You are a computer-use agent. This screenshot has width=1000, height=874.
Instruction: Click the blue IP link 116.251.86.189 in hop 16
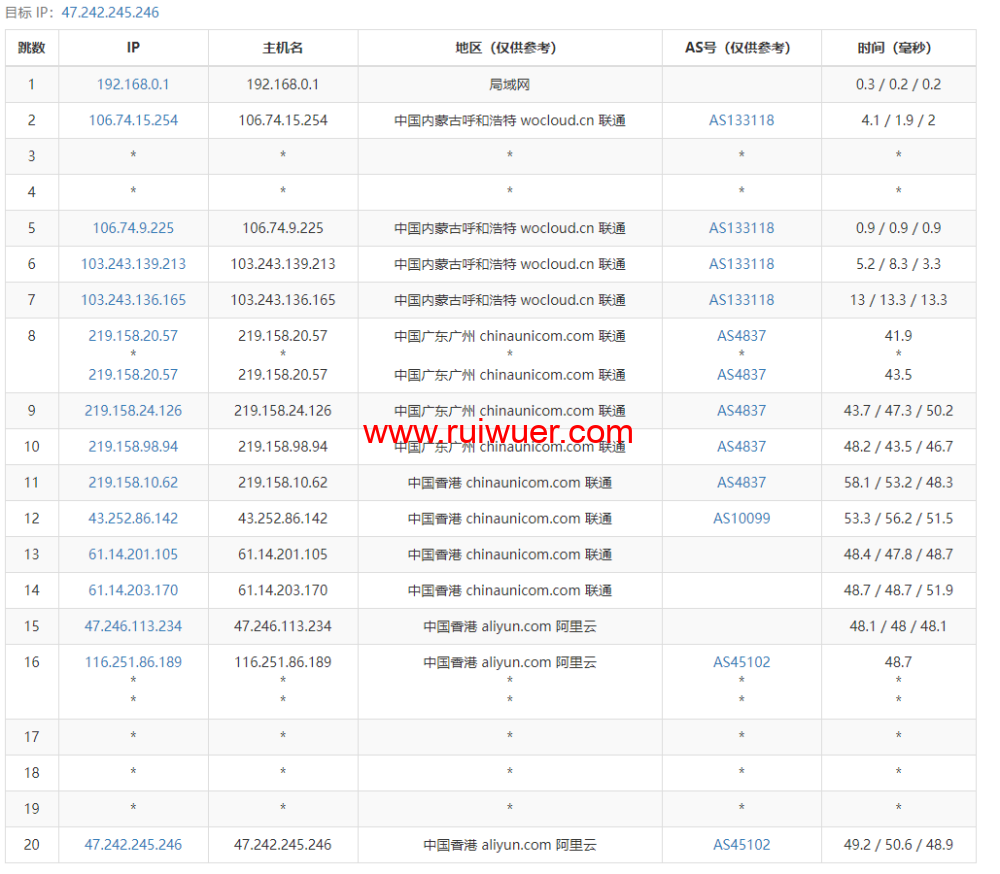click(133, 662)
